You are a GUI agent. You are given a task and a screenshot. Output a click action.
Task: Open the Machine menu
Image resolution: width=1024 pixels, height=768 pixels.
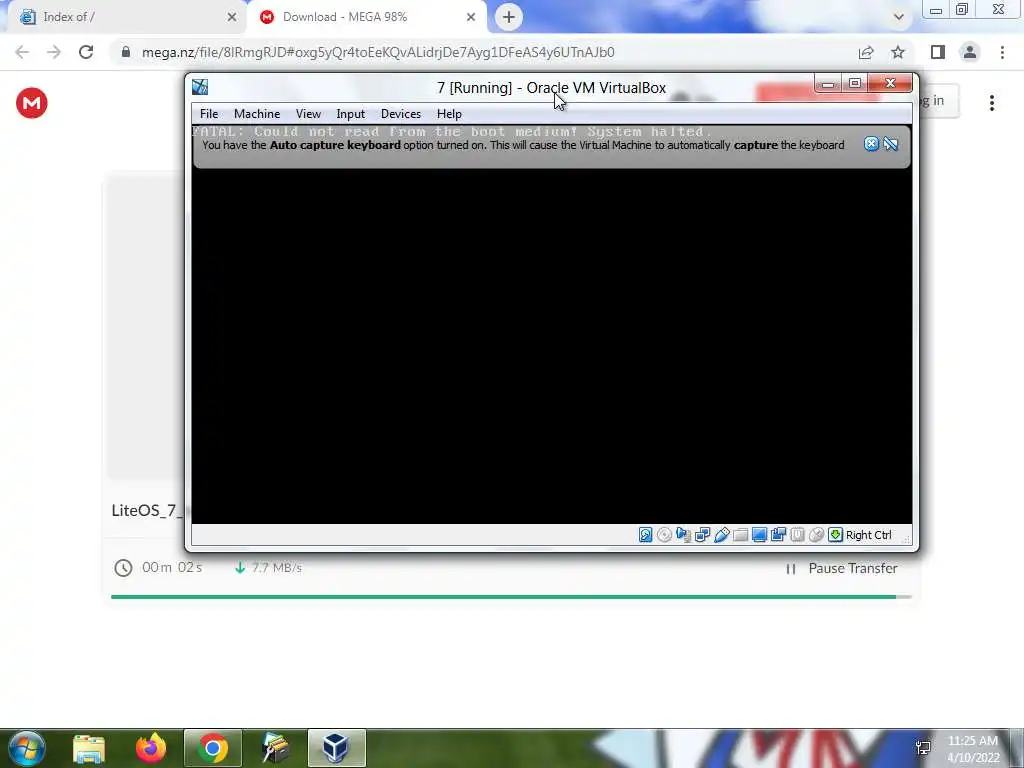click(x=257, y=114)
